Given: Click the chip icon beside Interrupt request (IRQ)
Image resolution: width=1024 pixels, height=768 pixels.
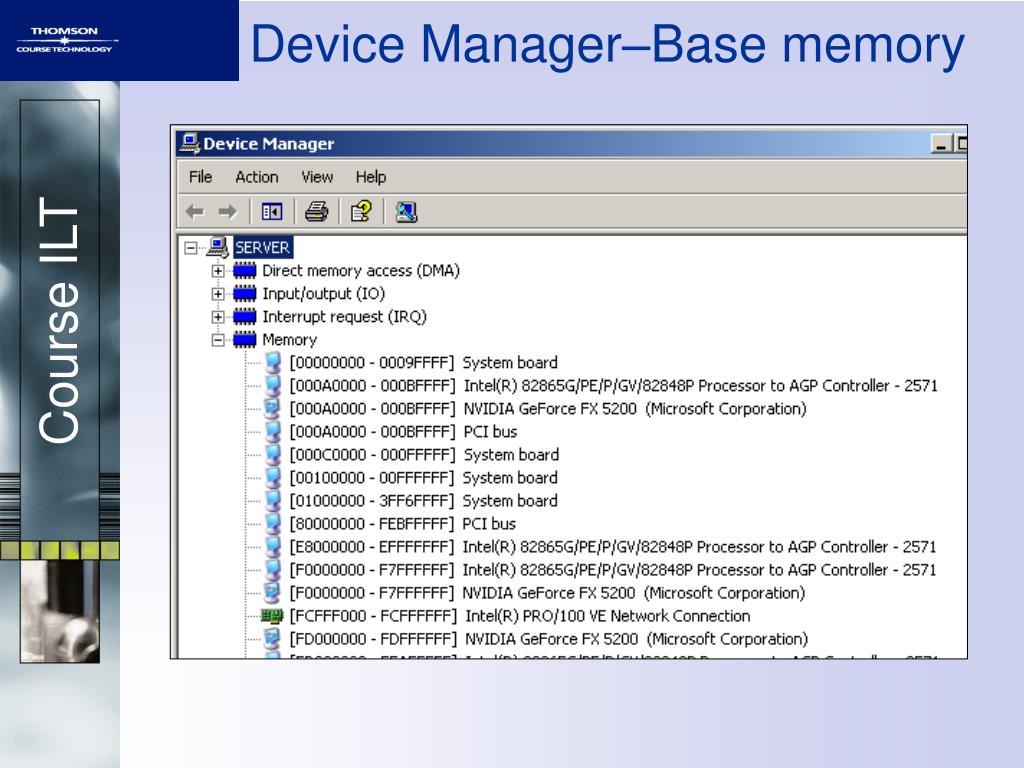Looking at the screenshot, I should click(245, 317).
